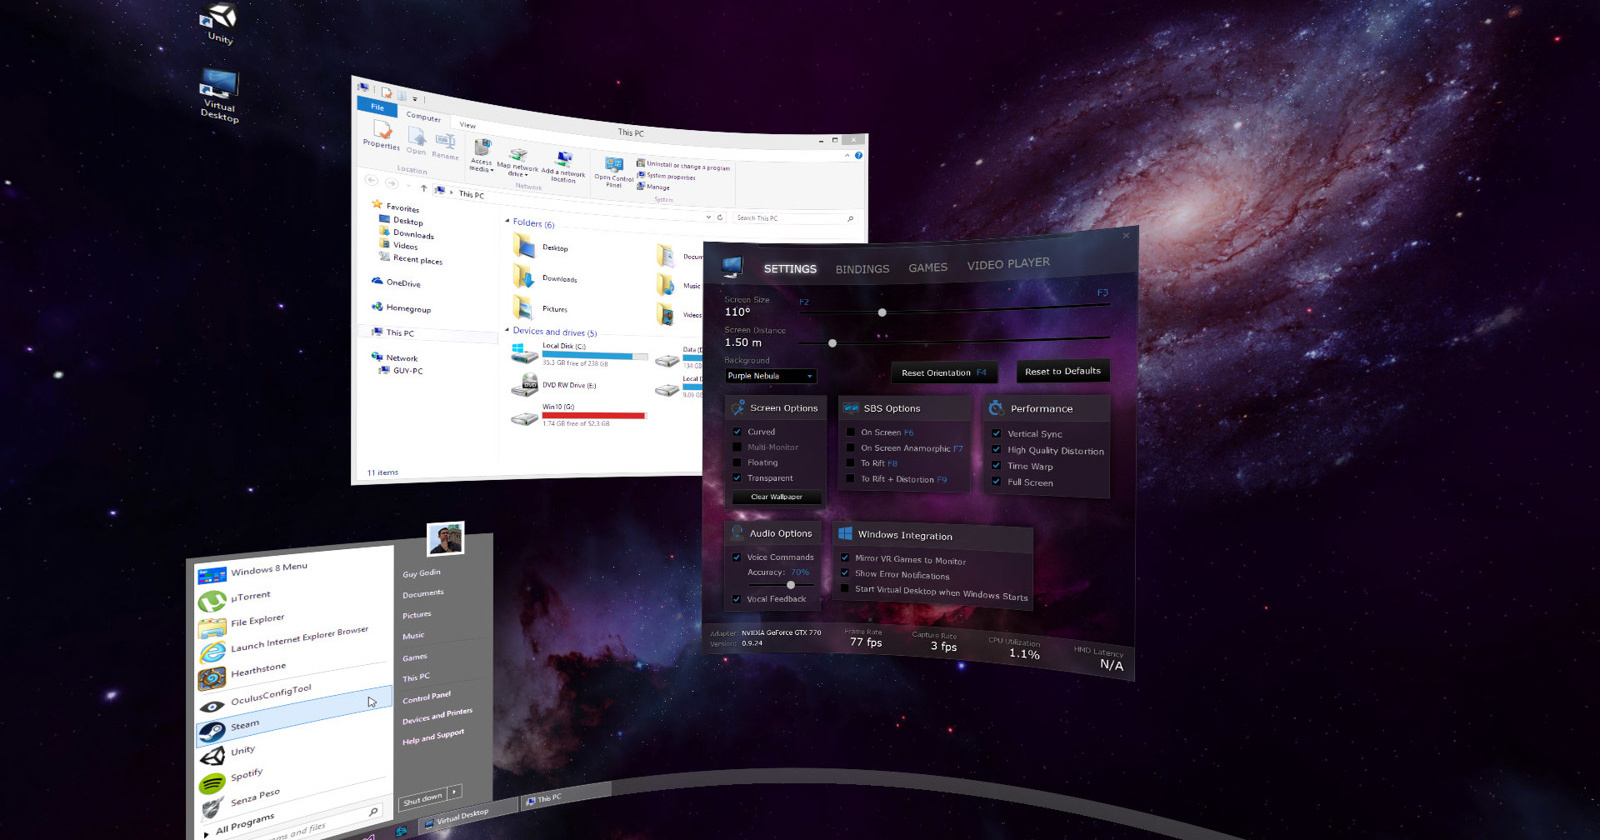Toggle Mirror VR Games to Monitor

845,558
